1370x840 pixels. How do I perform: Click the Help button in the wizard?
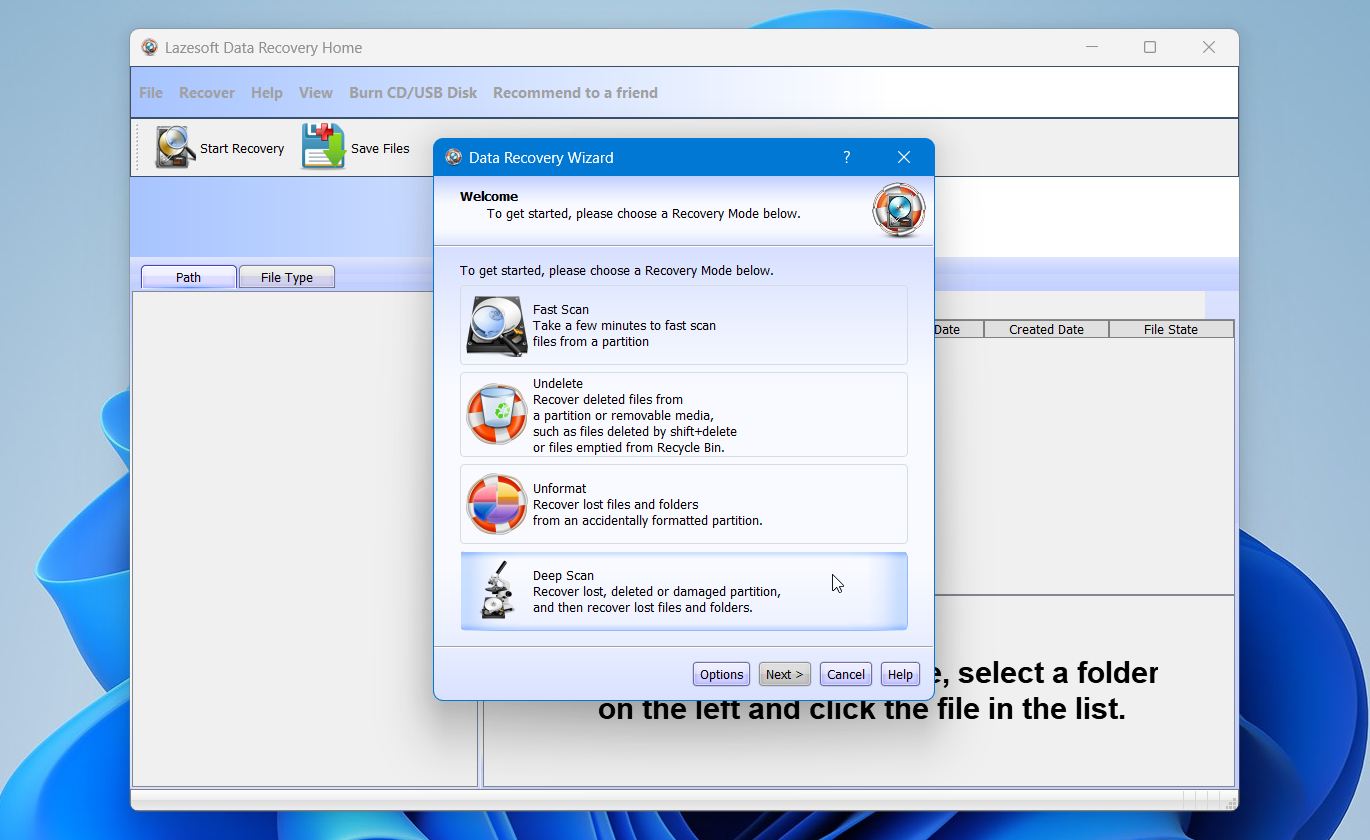pyautogui.click(x=899, y=674)
